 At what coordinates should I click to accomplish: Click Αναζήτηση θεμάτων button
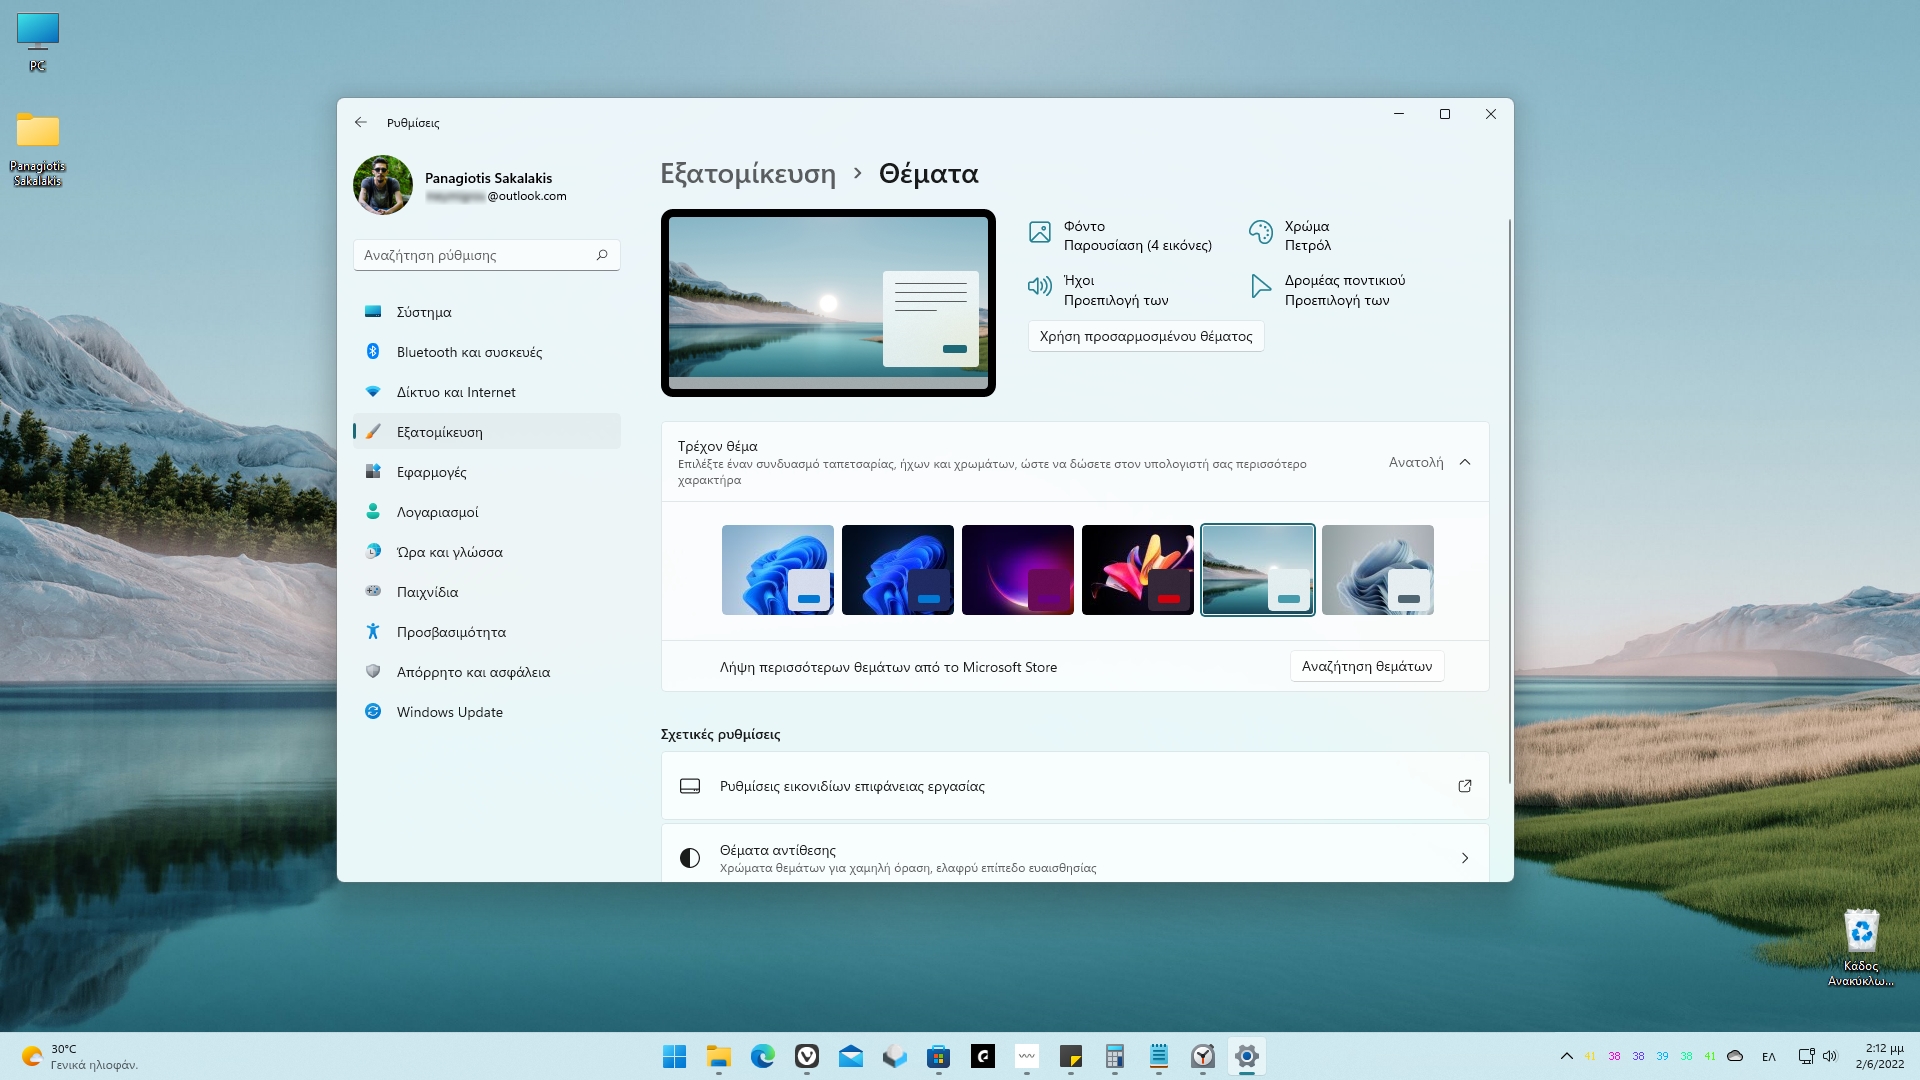tap(1366, 666)
